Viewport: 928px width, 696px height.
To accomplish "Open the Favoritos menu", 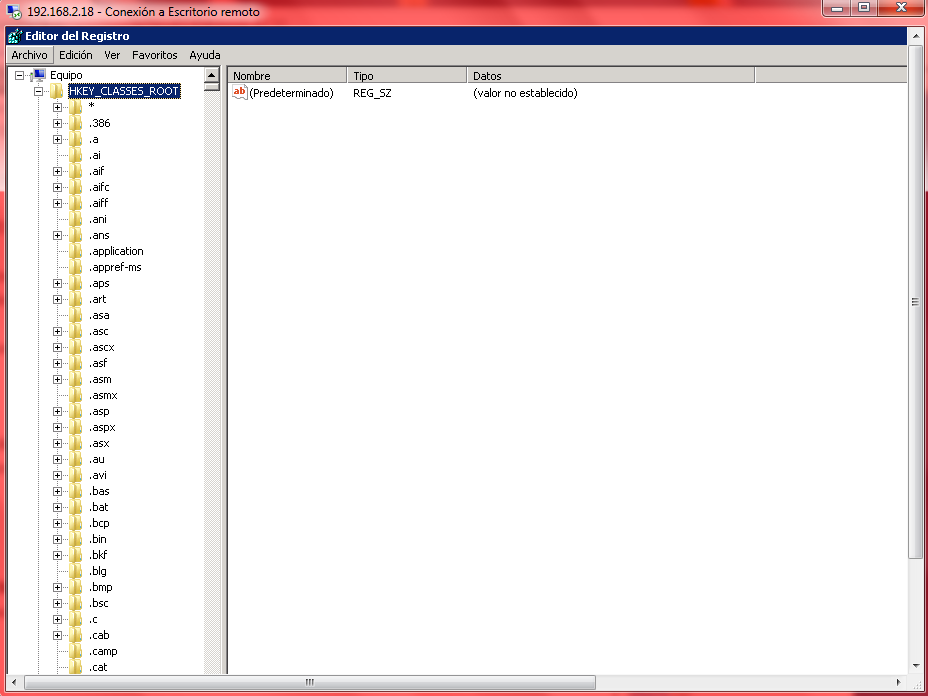I will (x=154, y=55).
